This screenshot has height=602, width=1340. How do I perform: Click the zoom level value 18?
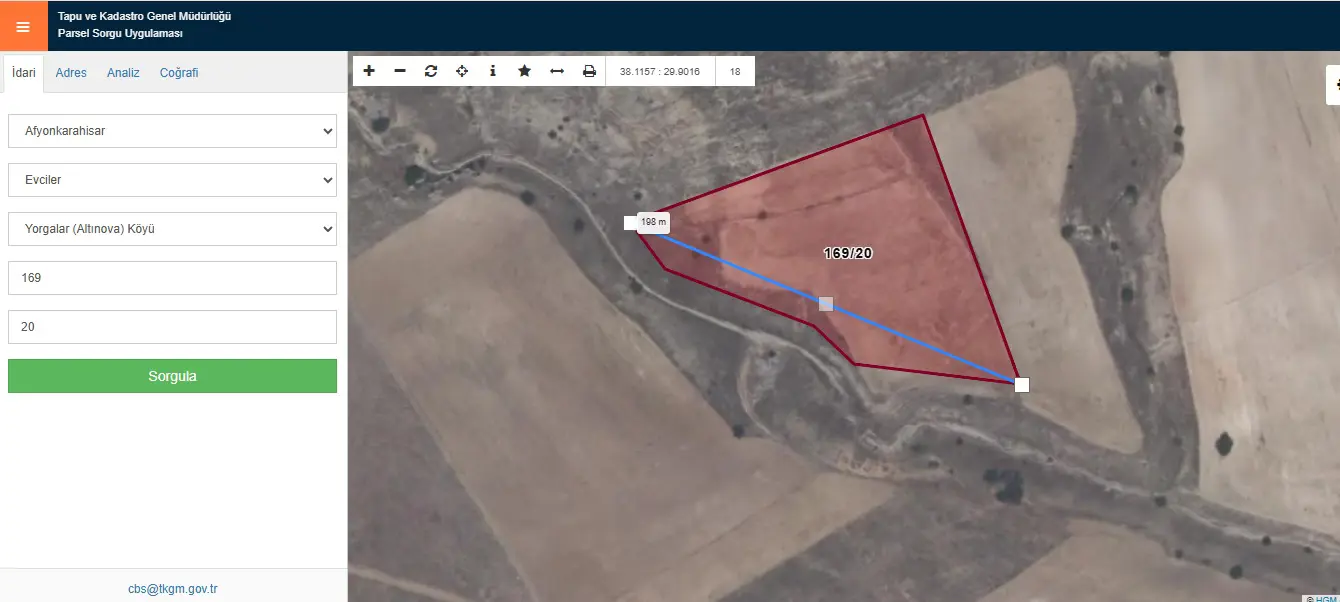coord(735,71)
